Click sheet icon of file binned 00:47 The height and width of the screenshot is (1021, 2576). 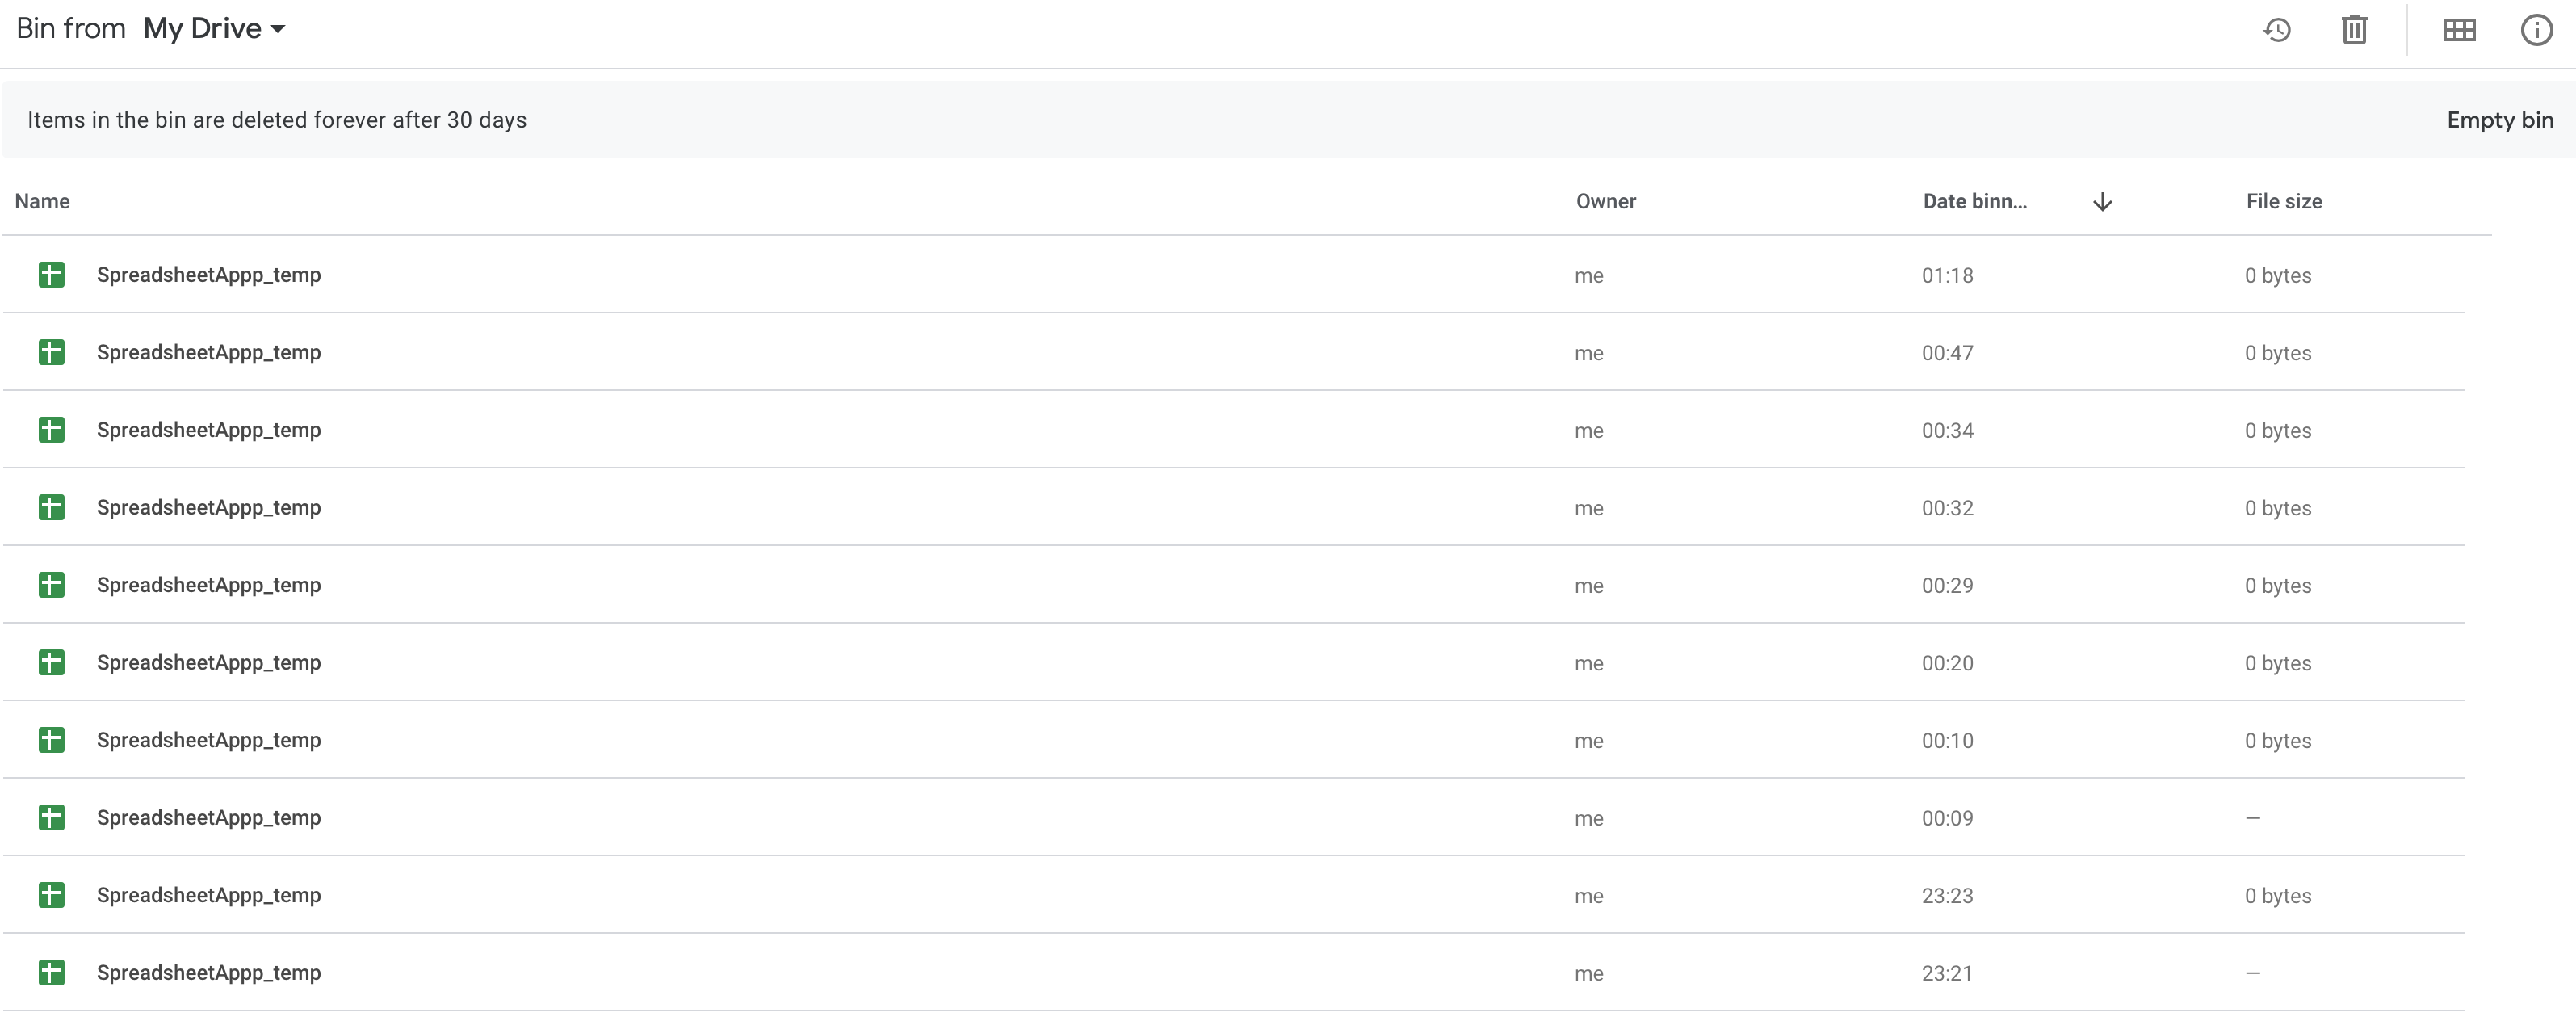pos(51,353)
